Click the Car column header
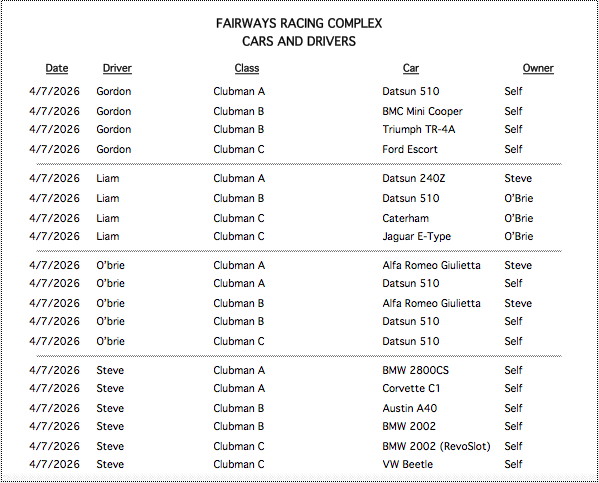Image resolution: width=599 pixels, height=483 pixels. point(411,68)
